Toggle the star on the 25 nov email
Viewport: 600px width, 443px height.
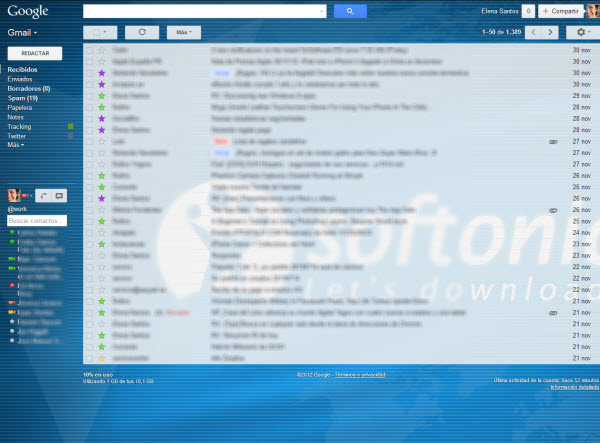click(102, 221)
